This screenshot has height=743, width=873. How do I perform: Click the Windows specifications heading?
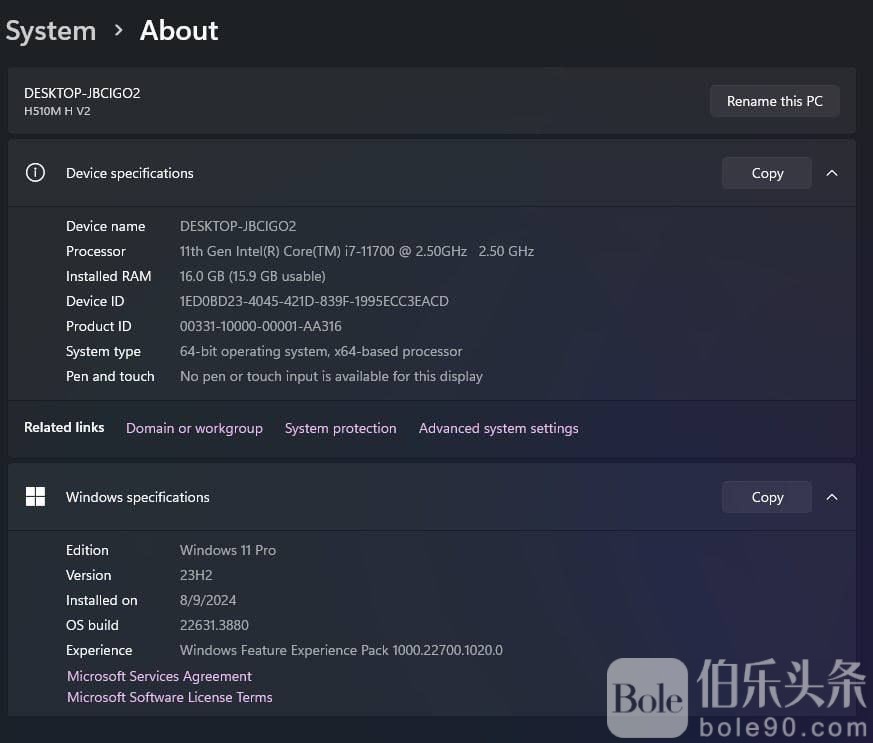138,497
